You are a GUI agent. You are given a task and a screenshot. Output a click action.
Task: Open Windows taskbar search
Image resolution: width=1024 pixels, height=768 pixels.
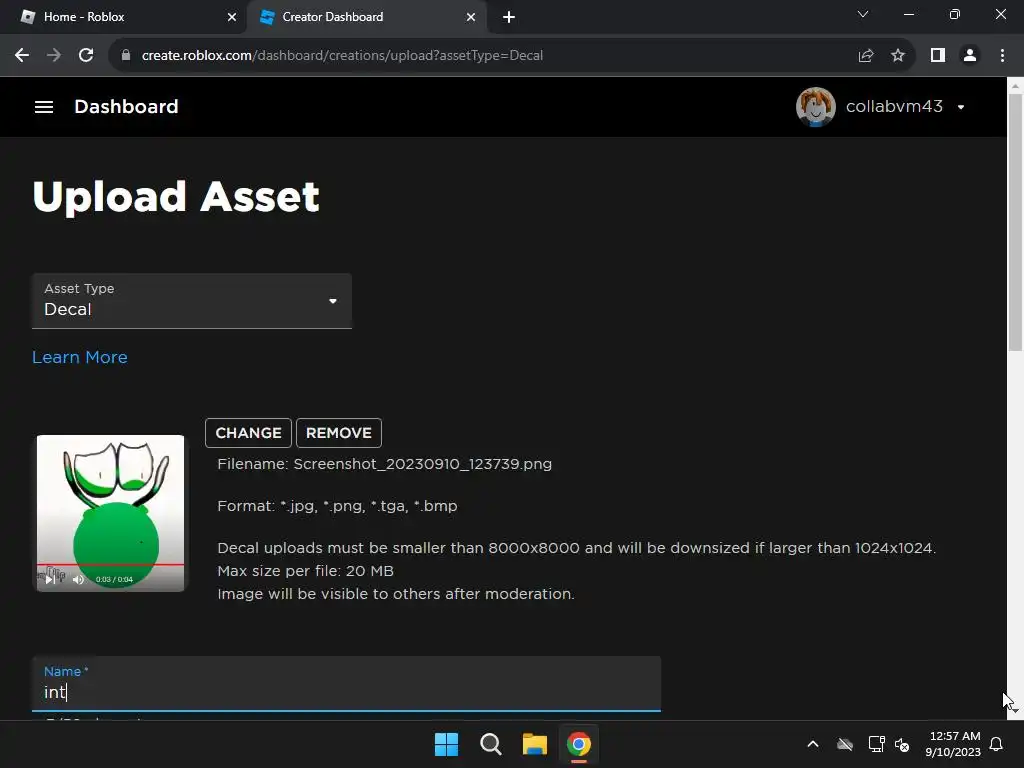click(490, 744)
